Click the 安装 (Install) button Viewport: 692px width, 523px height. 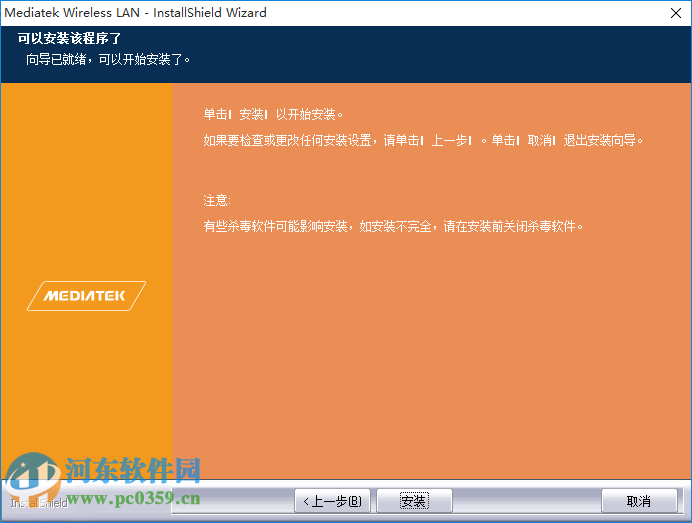click(x=414, y=501)
